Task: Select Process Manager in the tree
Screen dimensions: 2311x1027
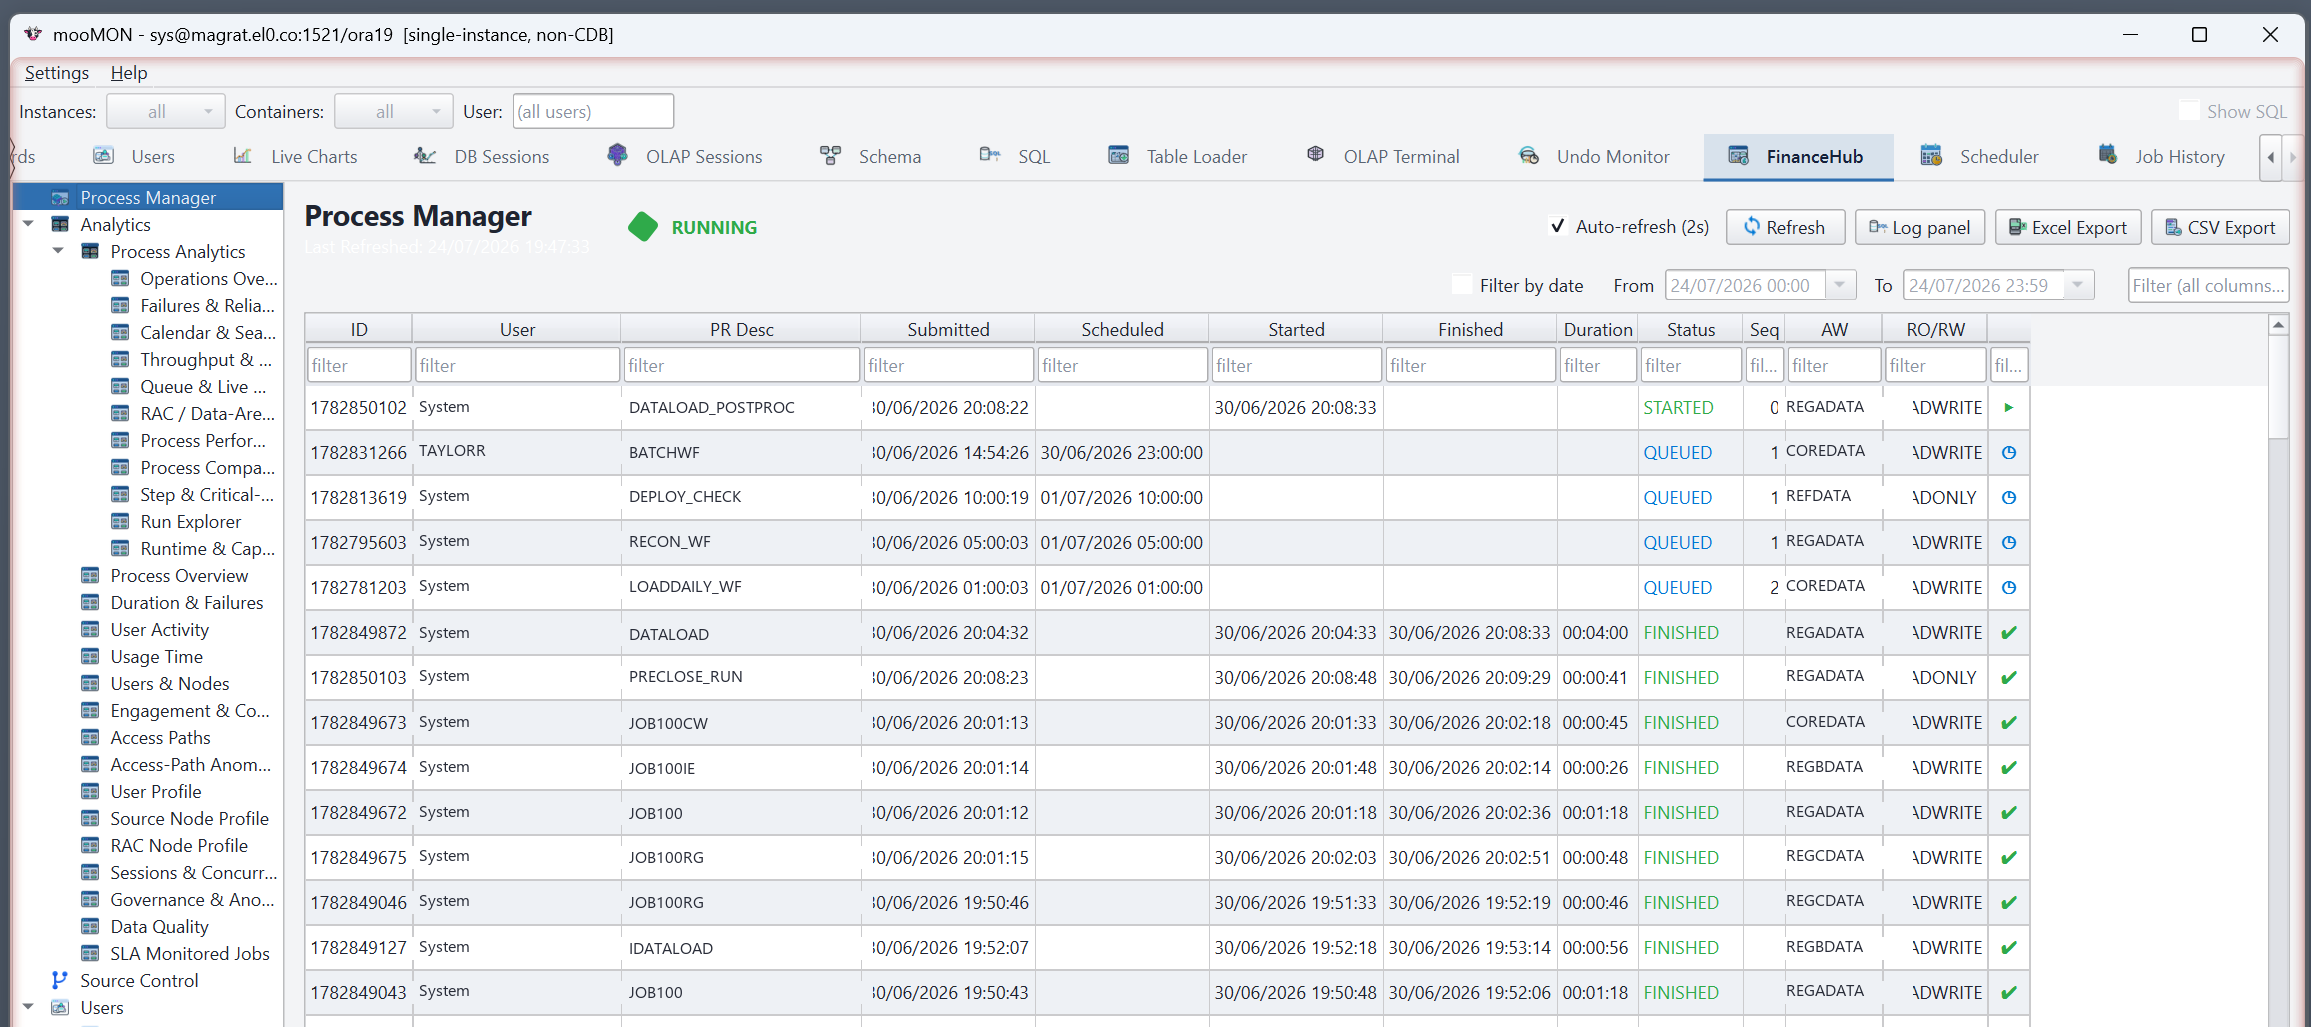Action: (x=148, y=197)
